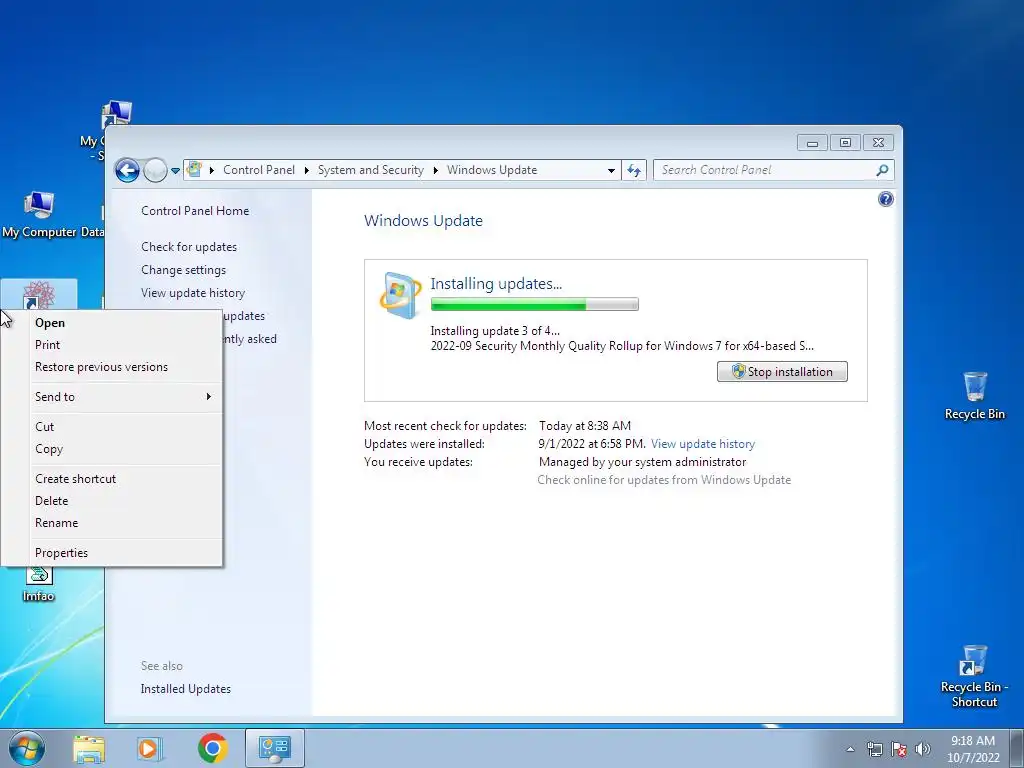Select System and Security breadcrumb
Image resolution: width=1024 pixels, height=768 pixels.
(x=370, y=170)
